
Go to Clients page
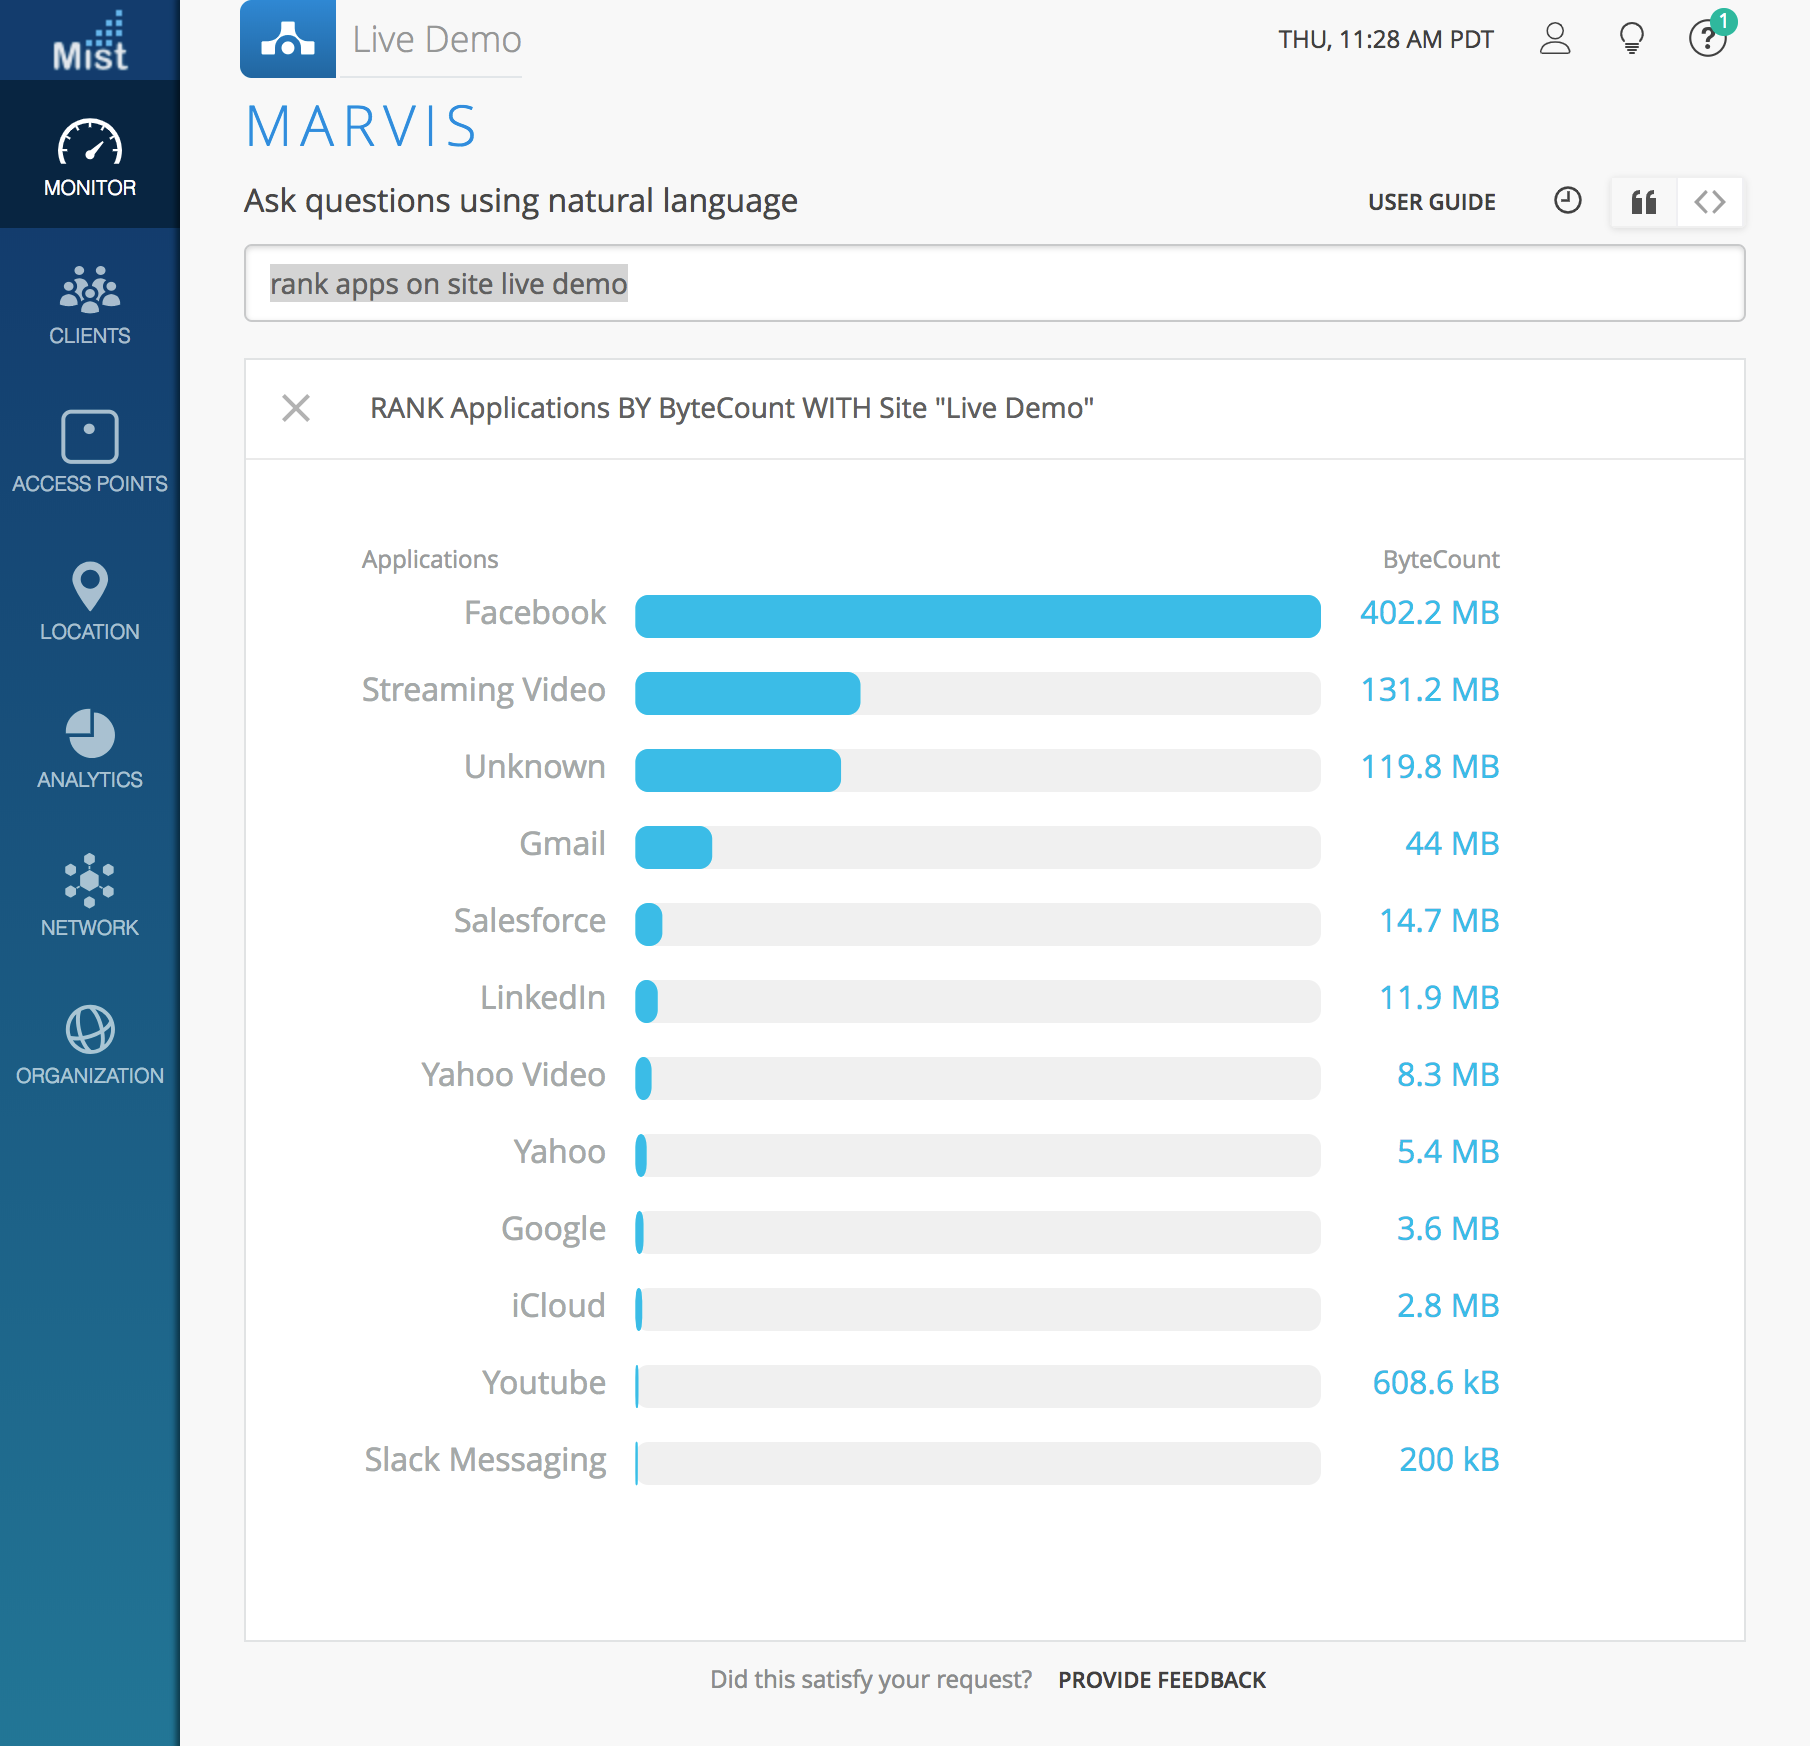point(90,305)
